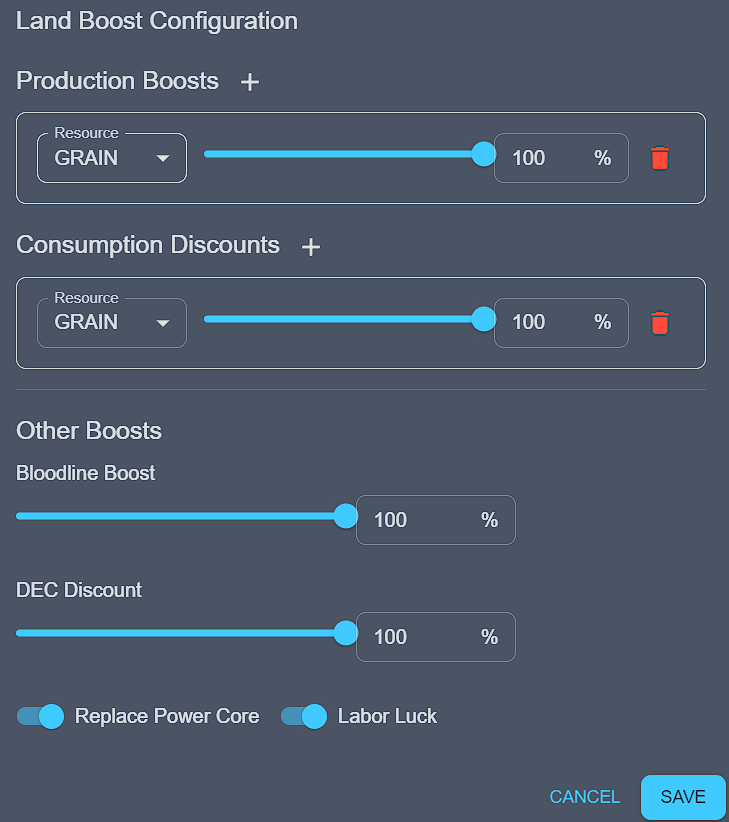Add a new Production Boost entry
729x822 pixels.
[x=250, y=83]
